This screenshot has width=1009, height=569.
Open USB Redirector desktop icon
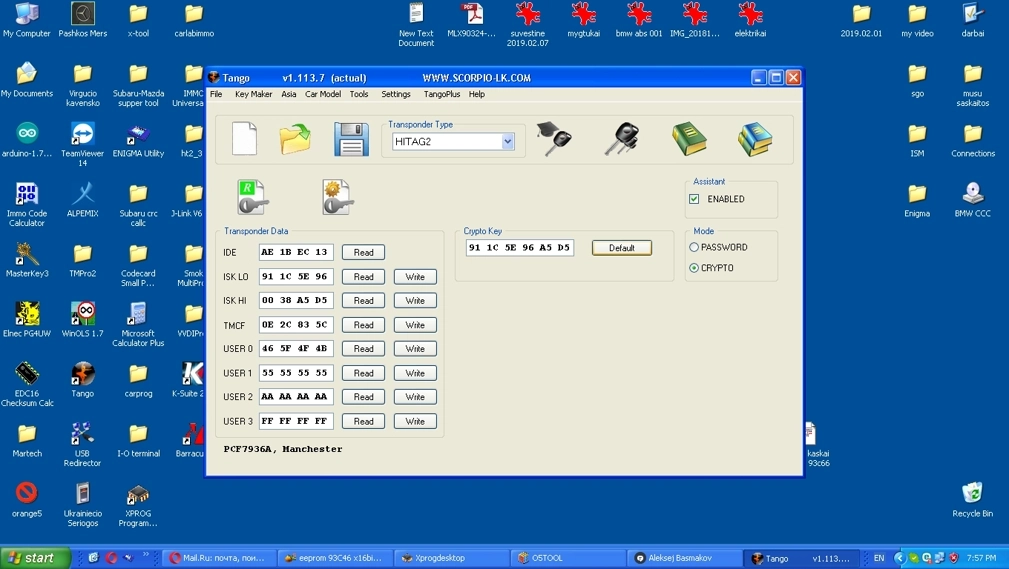click(82, 444)
